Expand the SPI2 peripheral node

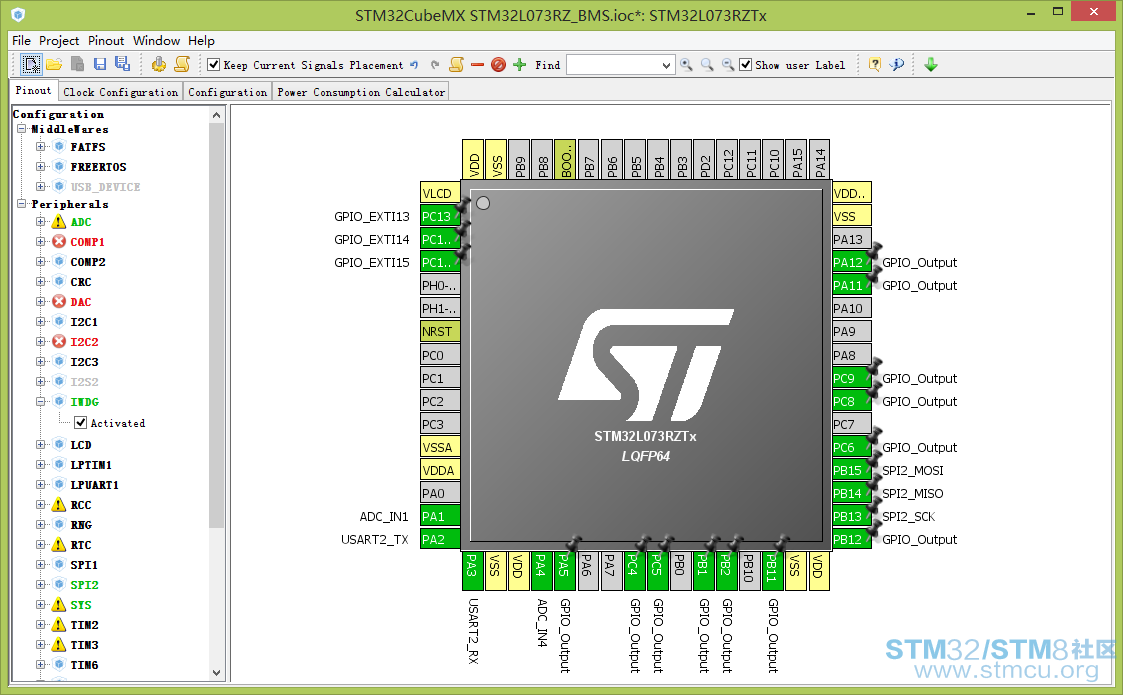(41, 585)
